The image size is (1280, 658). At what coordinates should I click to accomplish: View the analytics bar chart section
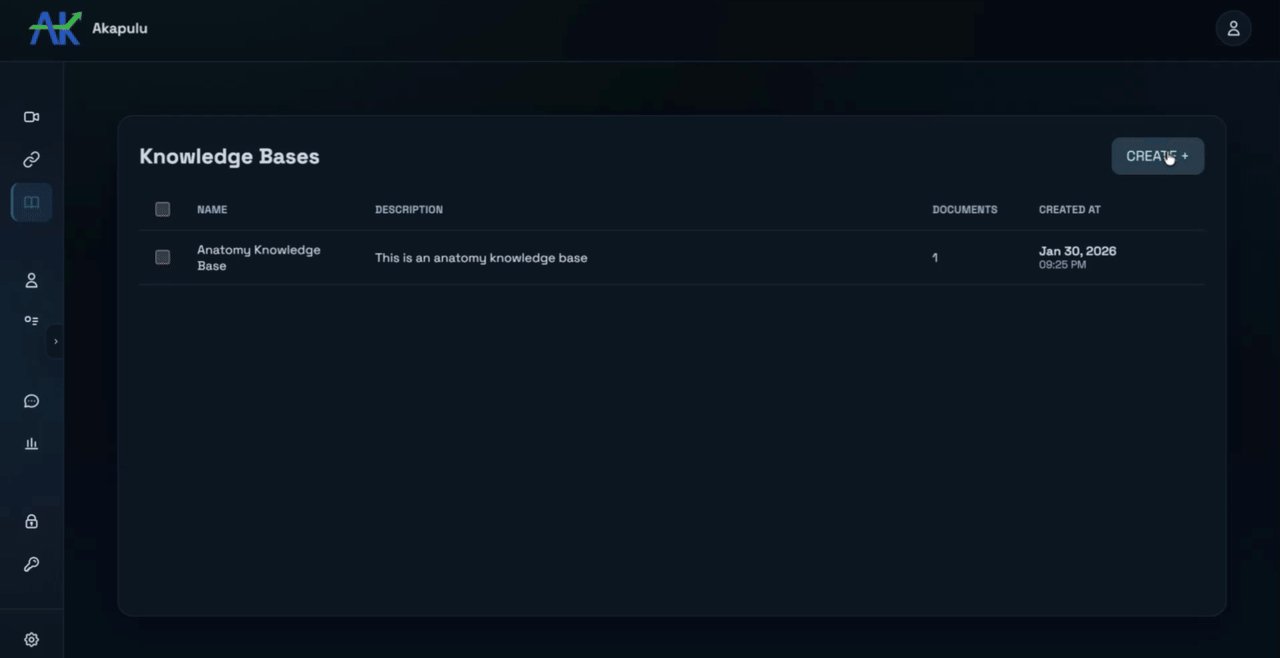(x=31, y=443)
